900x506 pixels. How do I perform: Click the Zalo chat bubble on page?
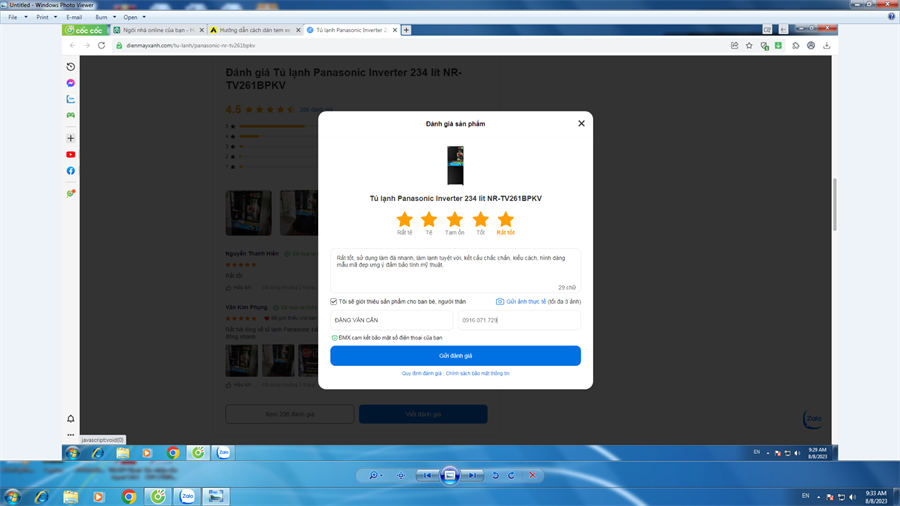click(x=813, y=419)
